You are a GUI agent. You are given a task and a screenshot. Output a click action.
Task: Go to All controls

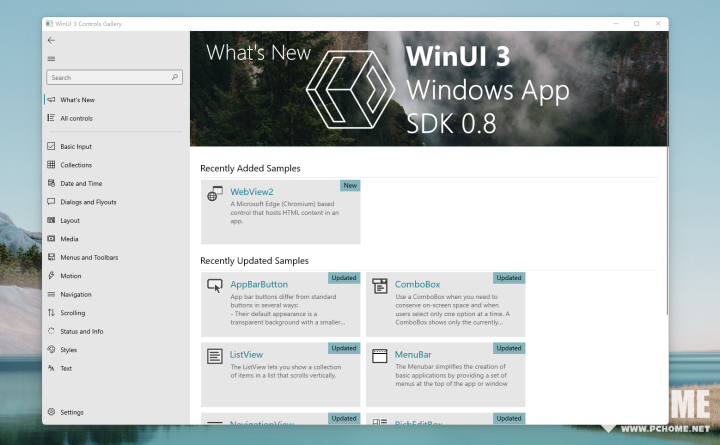point(76,119)
